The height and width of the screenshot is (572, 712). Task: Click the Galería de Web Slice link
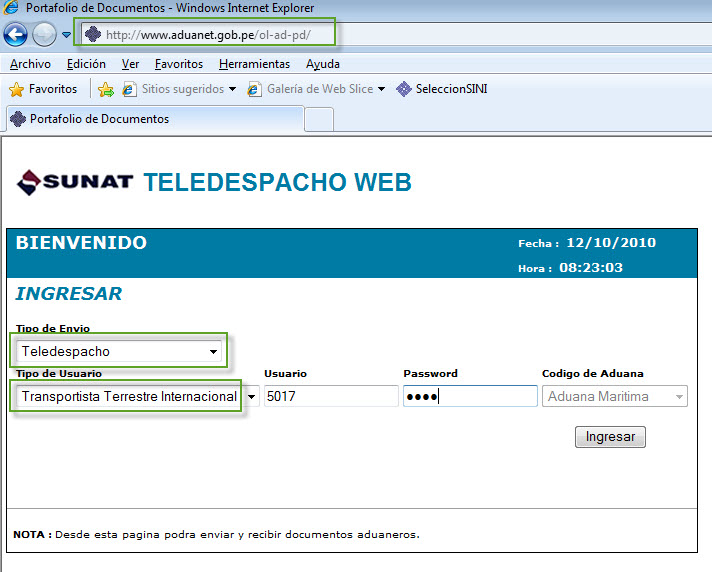tap(320, 89)
